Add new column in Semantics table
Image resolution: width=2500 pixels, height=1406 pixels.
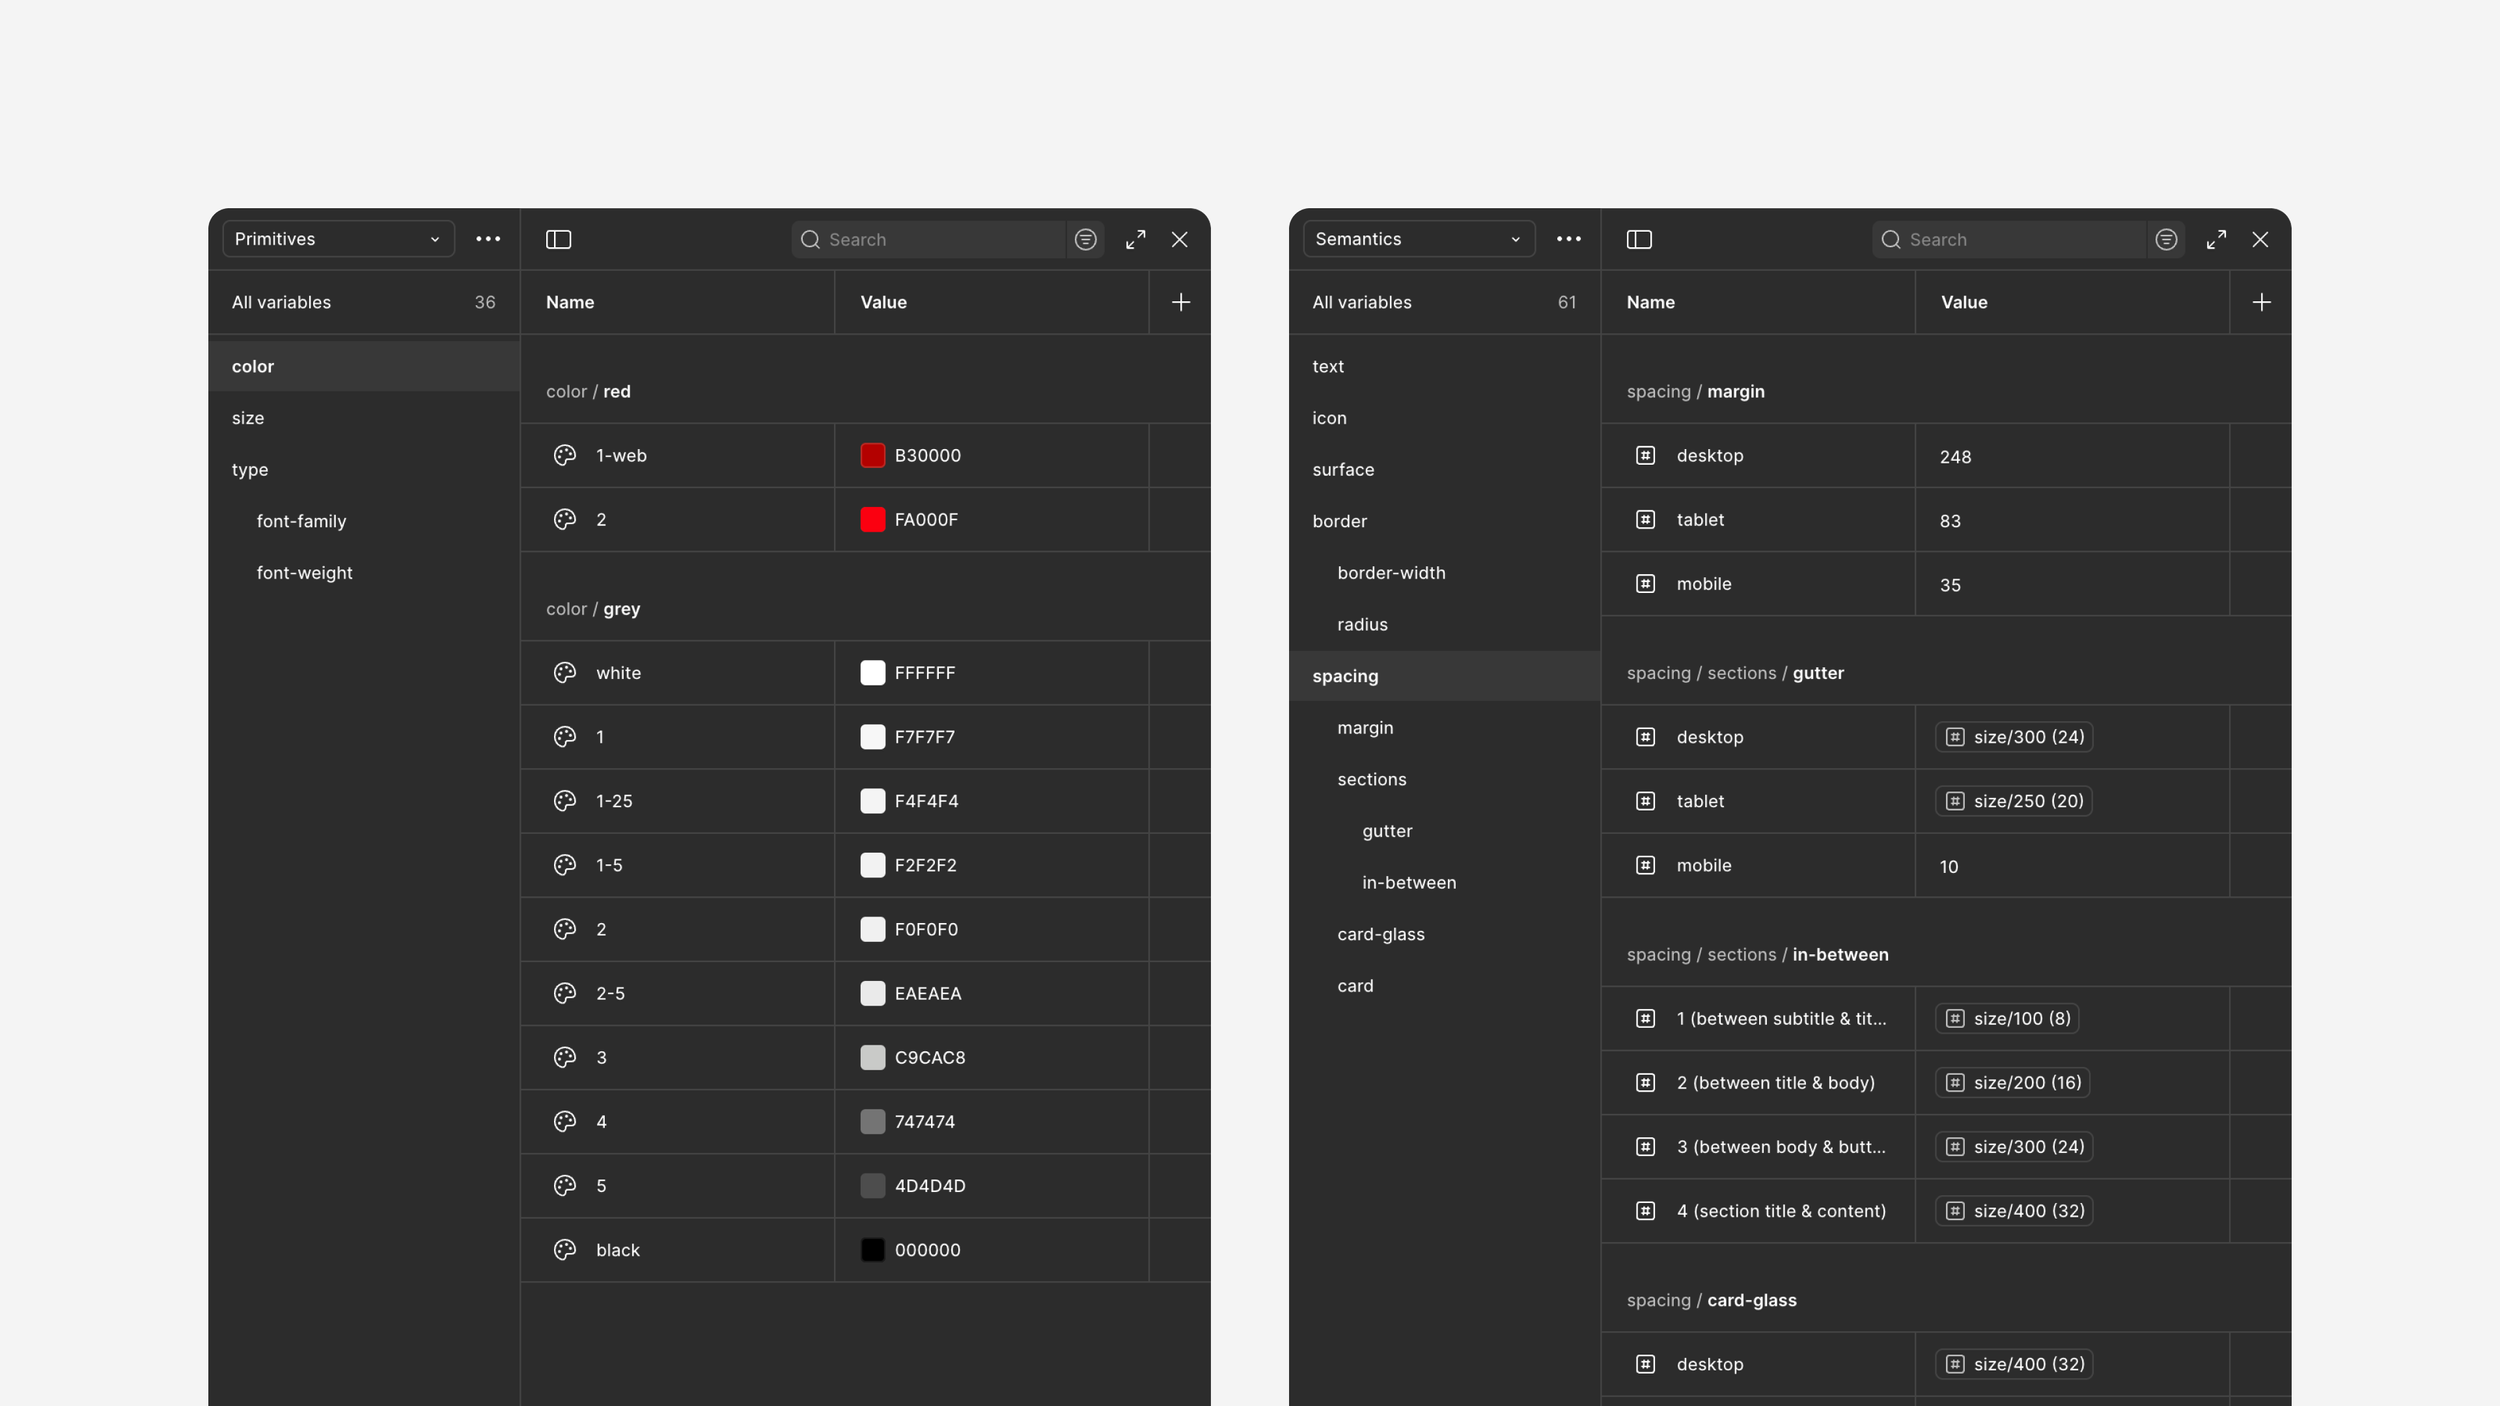(2261, 302)
